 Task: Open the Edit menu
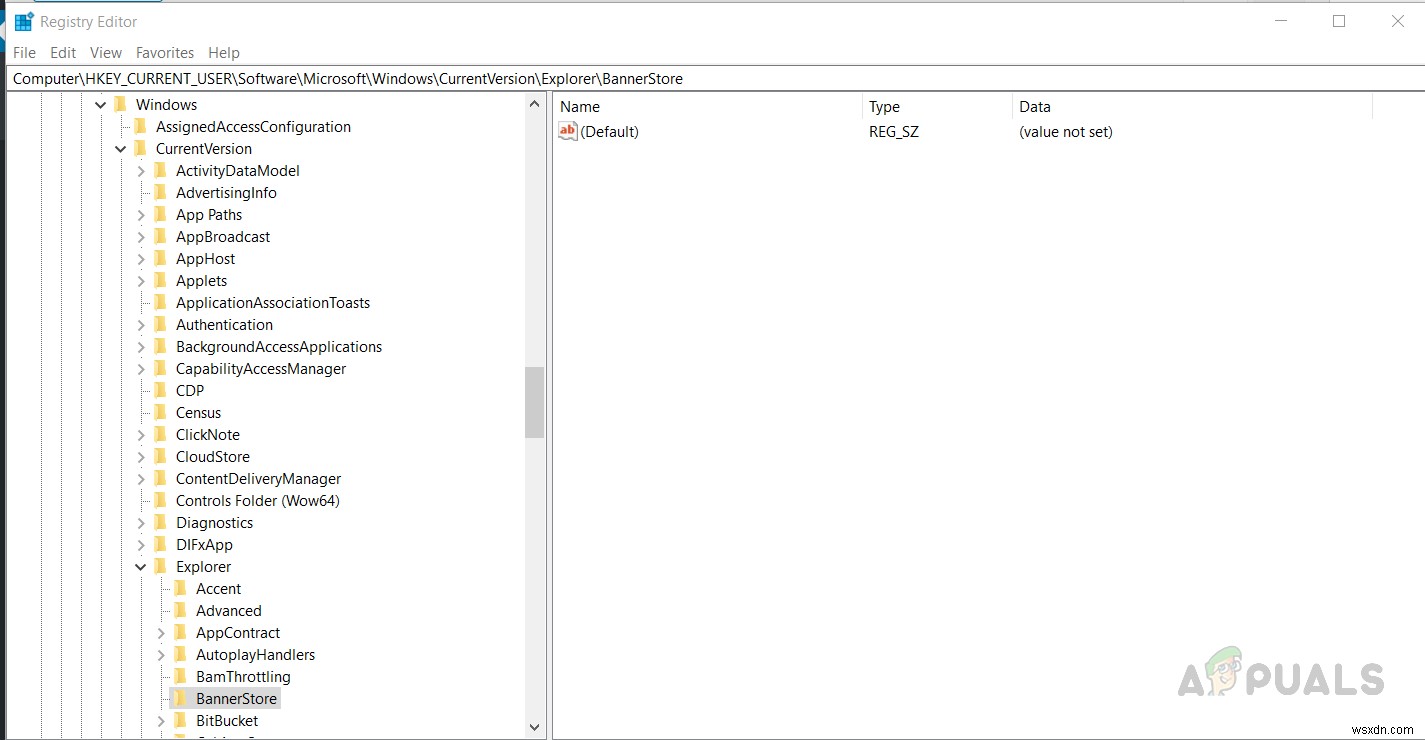(x=63, y=53)
